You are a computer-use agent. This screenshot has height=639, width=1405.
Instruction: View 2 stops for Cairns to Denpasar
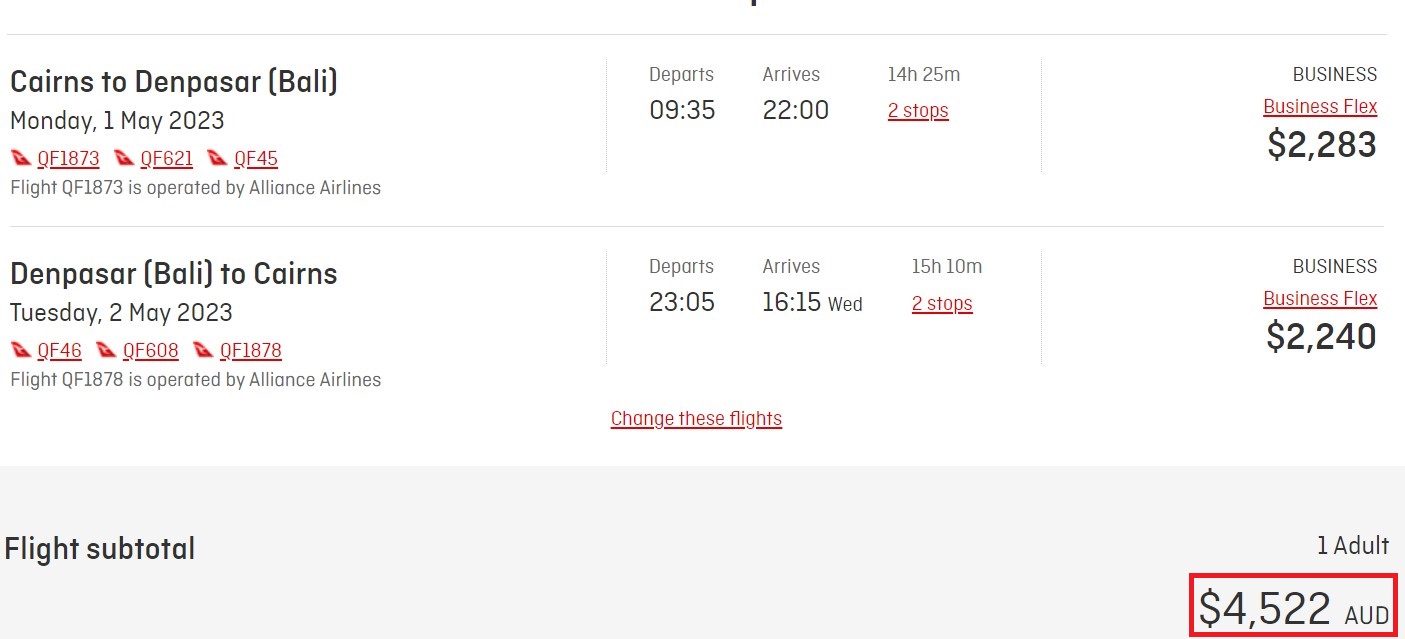click(x=918, y=111)
